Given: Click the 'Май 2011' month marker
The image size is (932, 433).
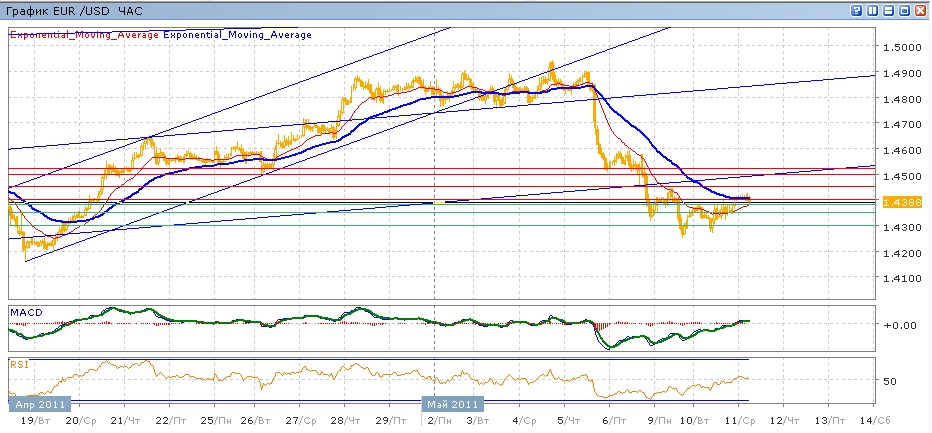Looking at the screenshot, I should pyautogui.click(x=453, y=404).
